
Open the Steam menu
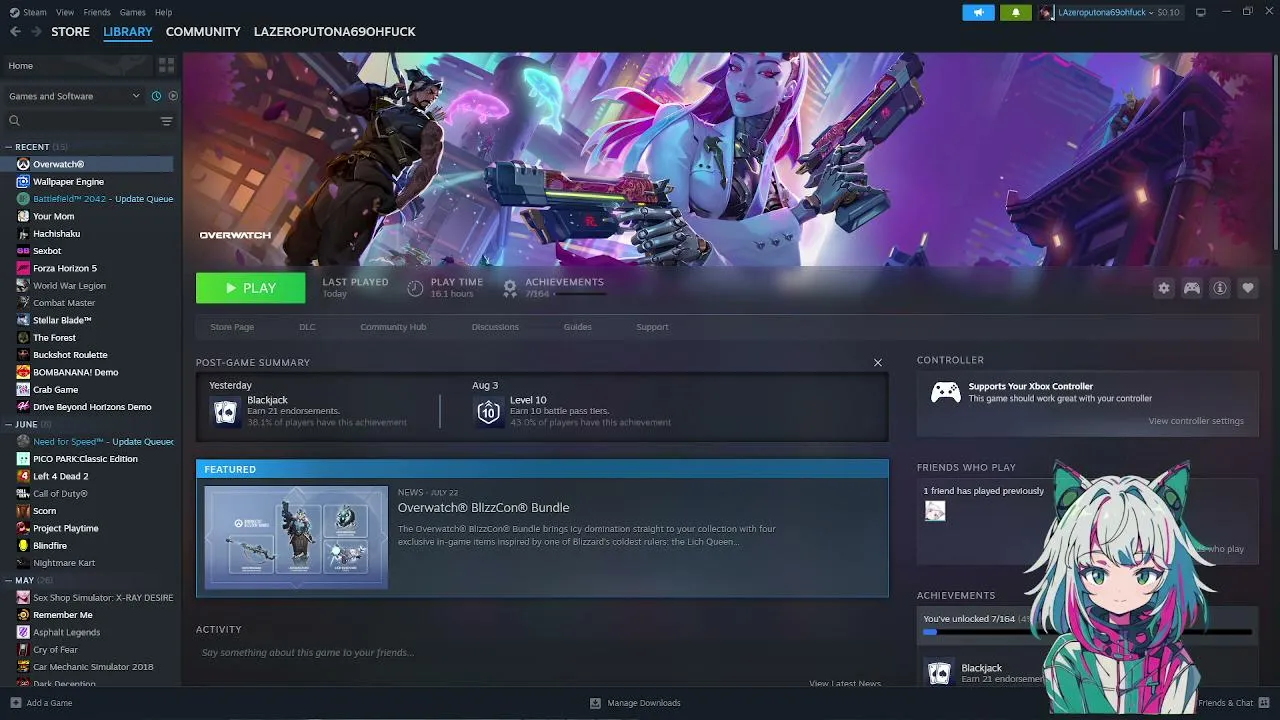(x=34, y=12)
